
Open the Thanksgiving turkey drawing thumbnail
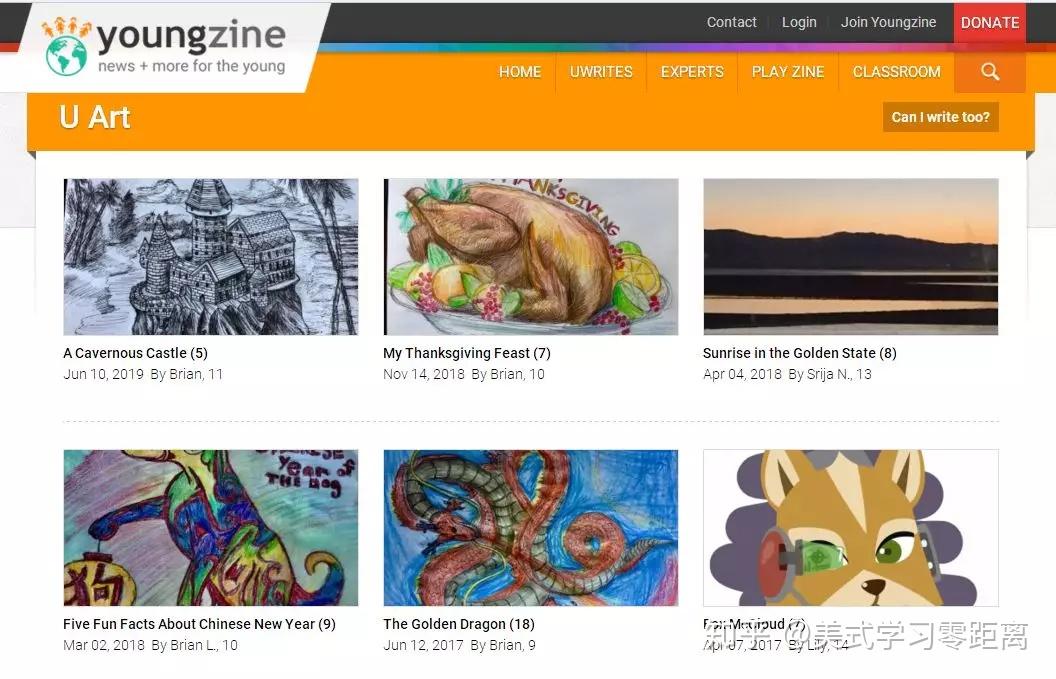point(531,257)
